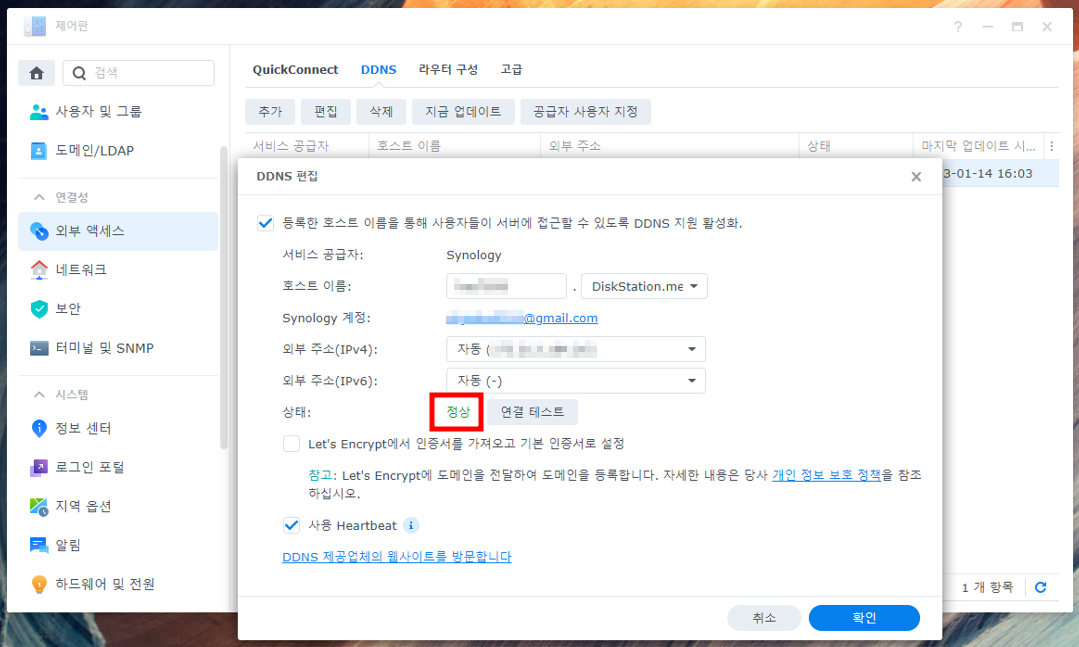Click the search magnifier icon
The height and width of the screenshot is (647, 1079).
tap(79, 73)
